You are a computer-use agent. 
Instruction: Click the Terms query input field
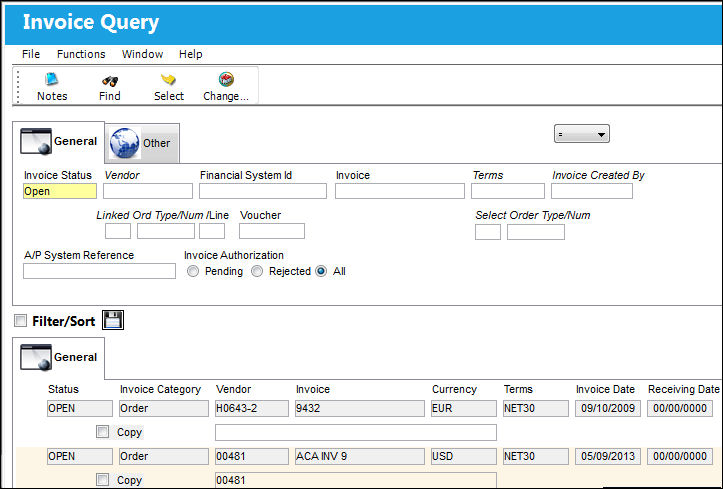508,191
